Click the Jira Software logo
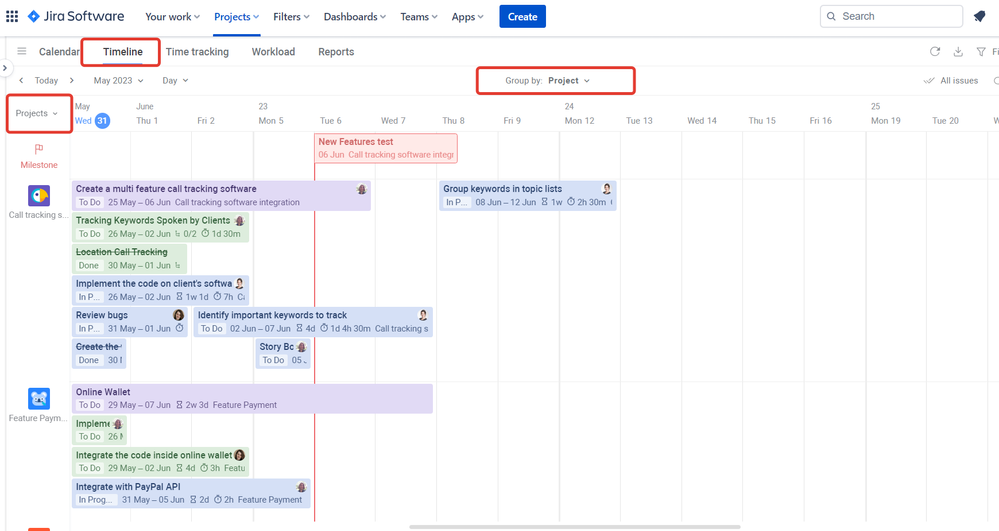999x531 pixels. tap(76, 17)
